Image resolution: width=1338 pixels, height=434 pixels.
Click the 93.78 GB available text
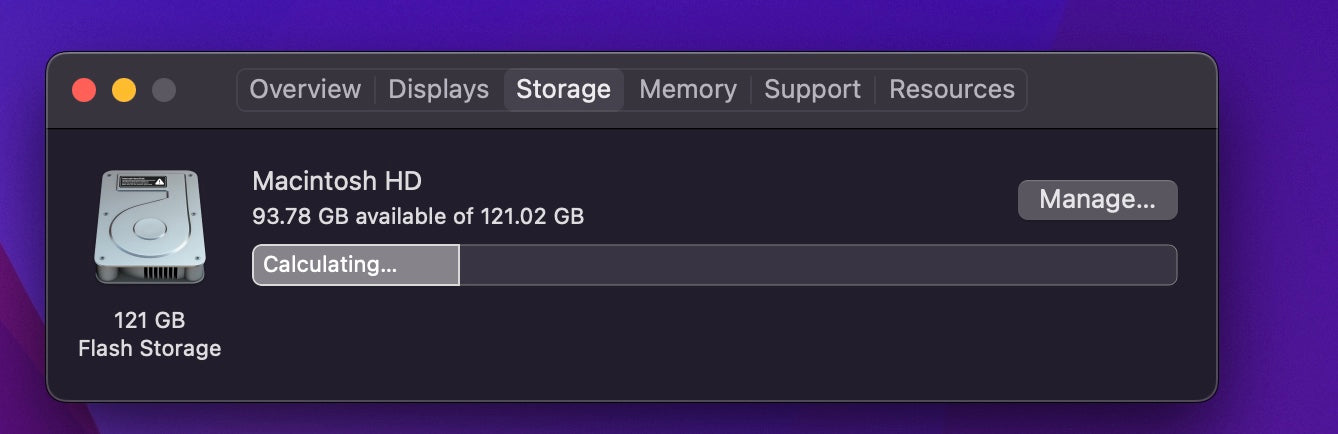[x=417, y=215]
